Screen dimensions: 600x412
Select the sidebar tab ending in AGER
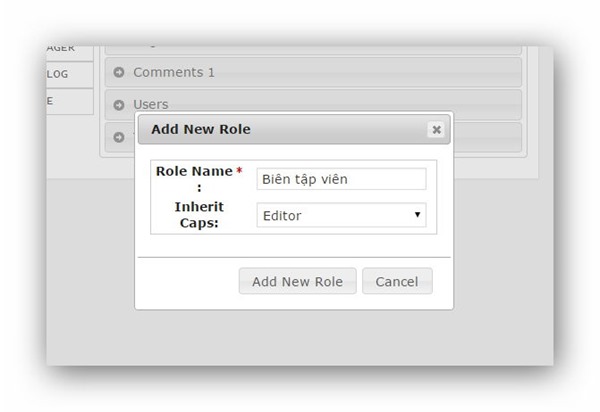[x=69, y=49]
